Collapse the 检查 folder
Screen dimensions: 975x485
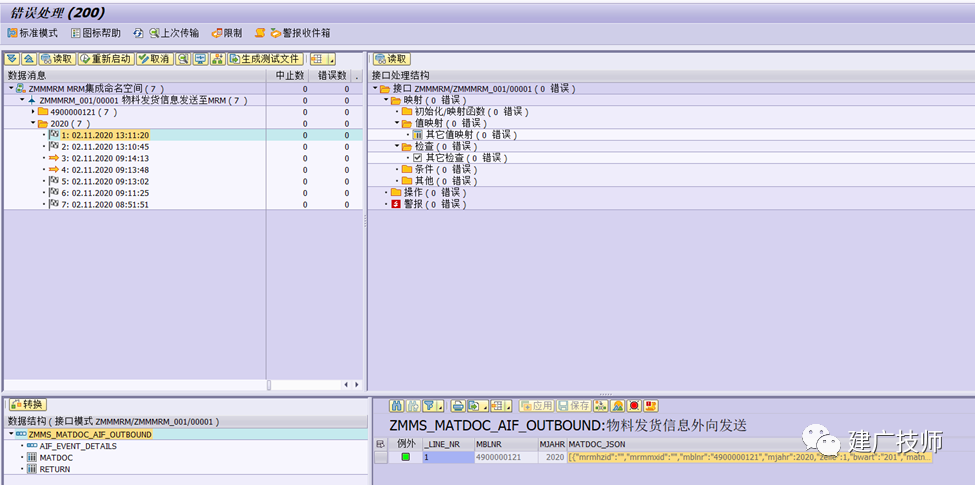[397, 146]
